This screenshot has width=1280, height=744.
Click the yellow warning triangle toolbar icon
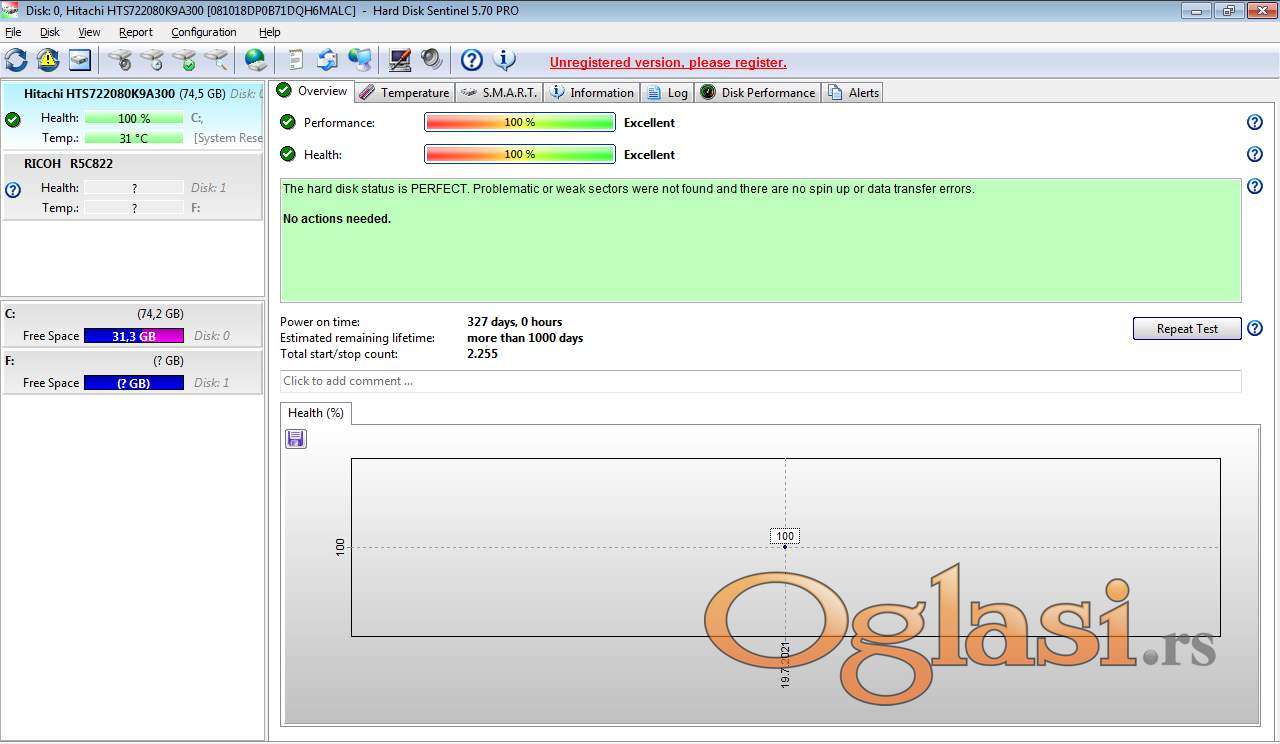(48, 60)
